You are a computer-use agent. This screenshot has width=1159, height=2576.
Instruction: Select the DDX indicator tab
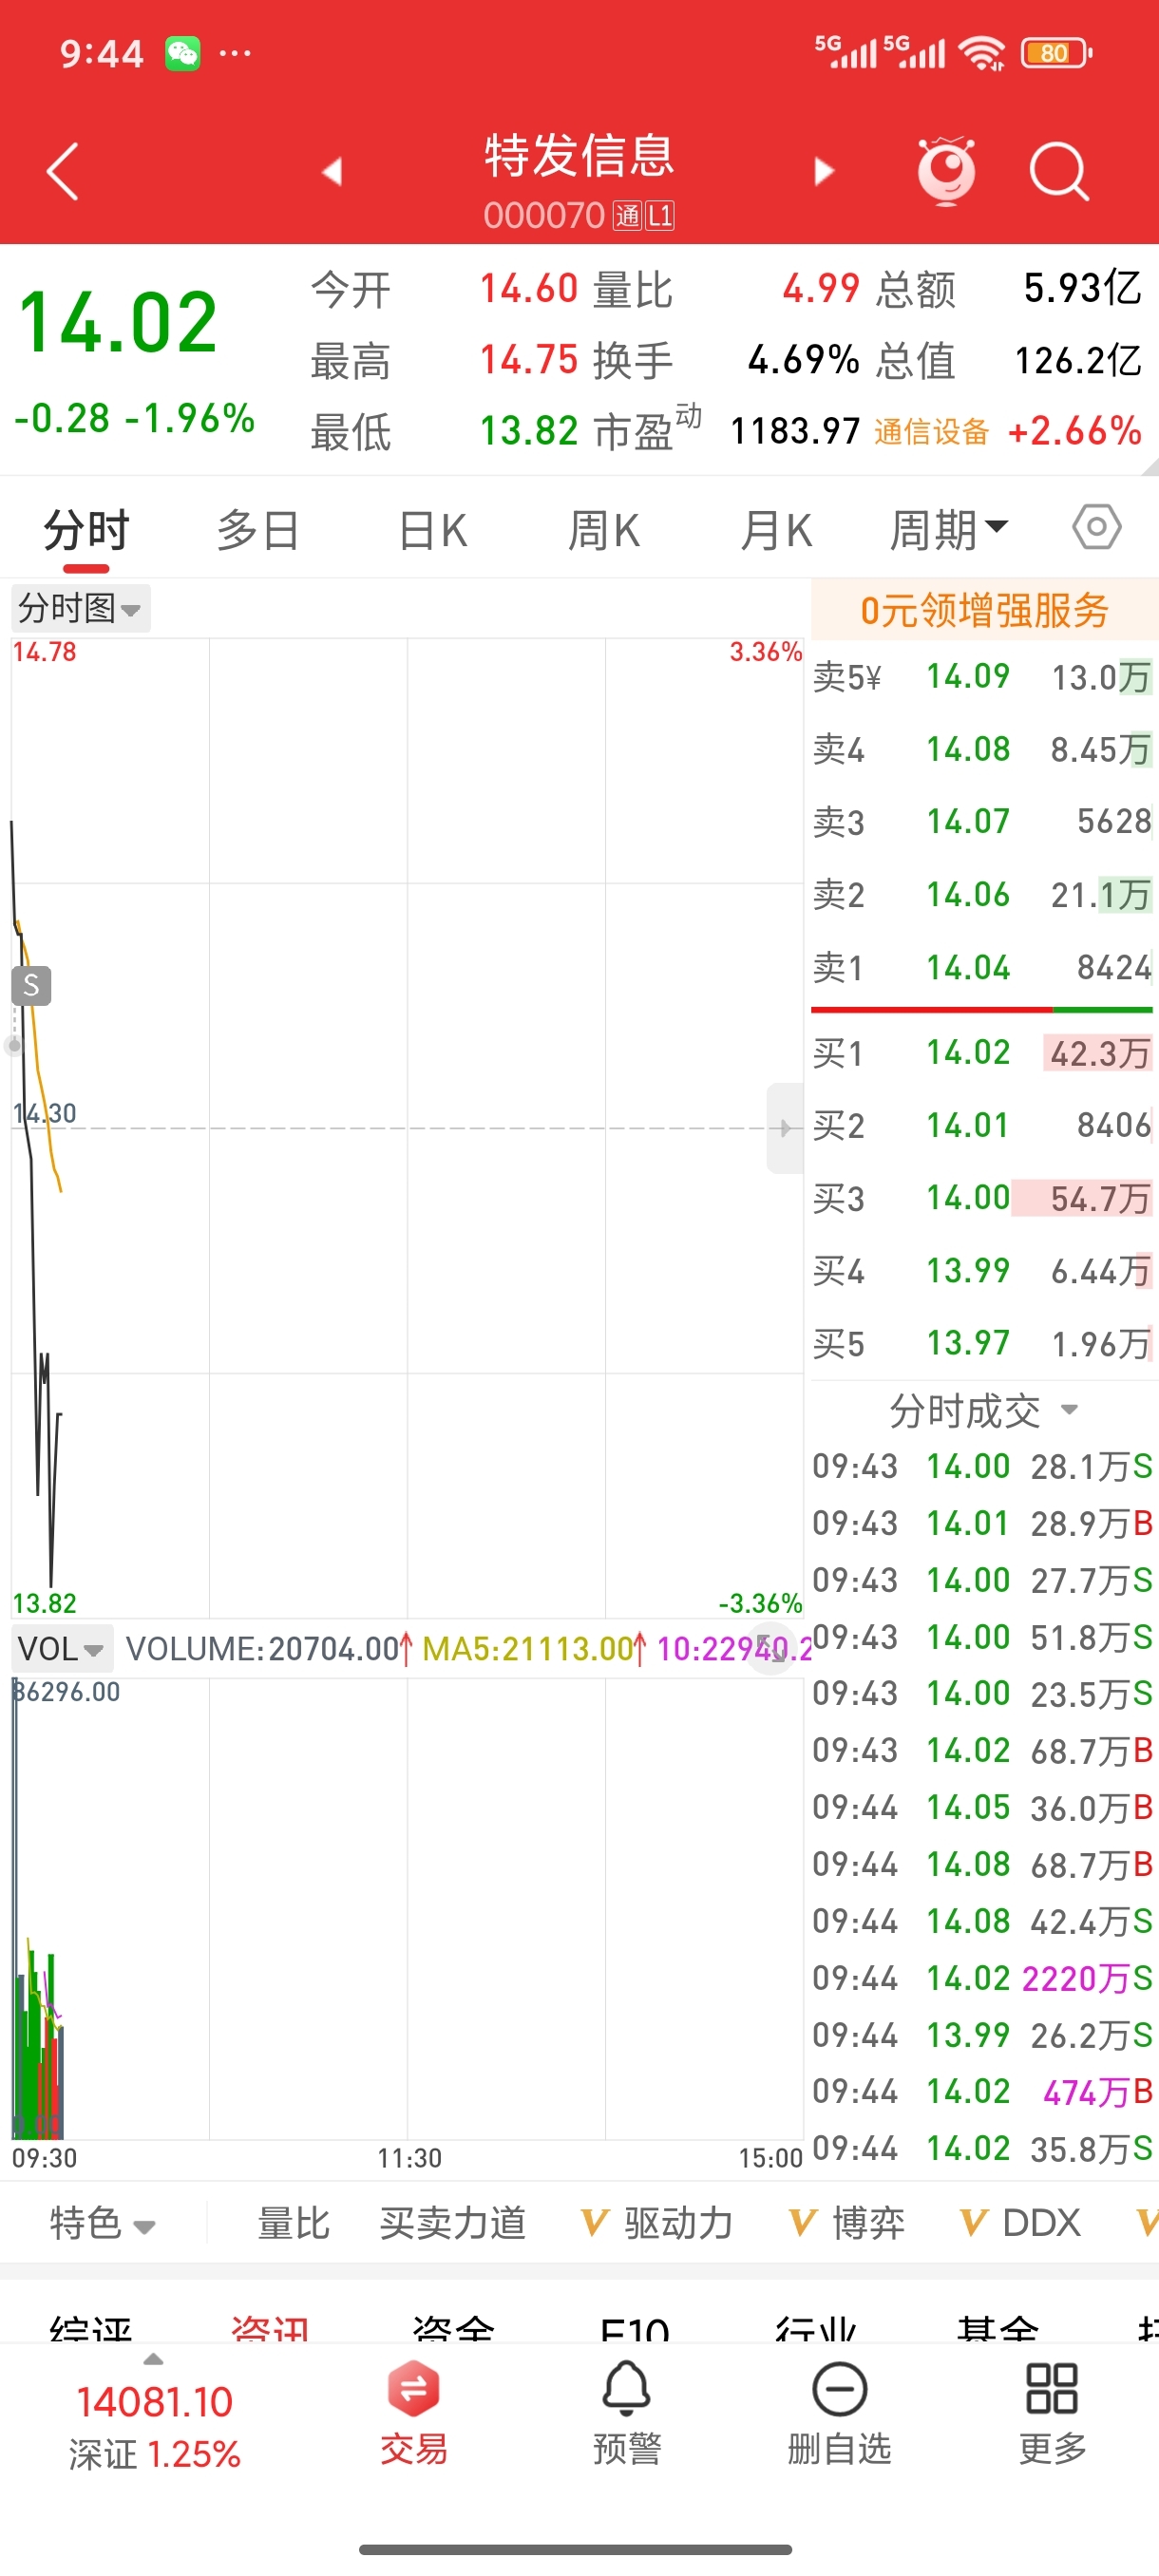pos(1020,2223)
